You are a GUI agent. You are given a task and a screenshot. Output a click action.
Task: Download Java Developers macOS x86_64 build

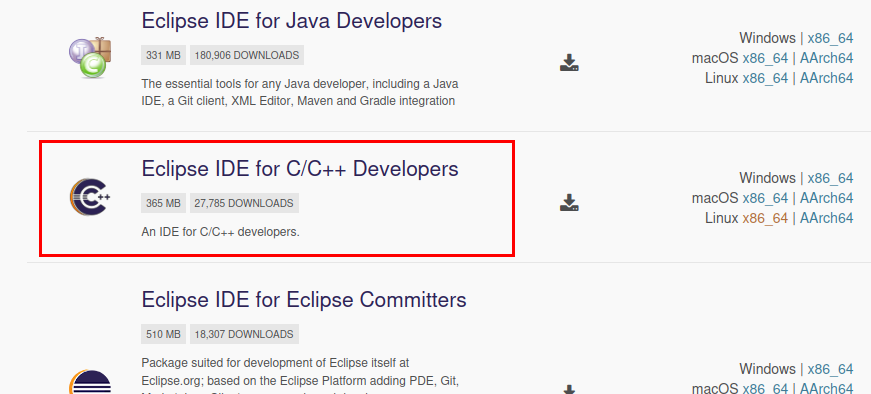[765, 58]
